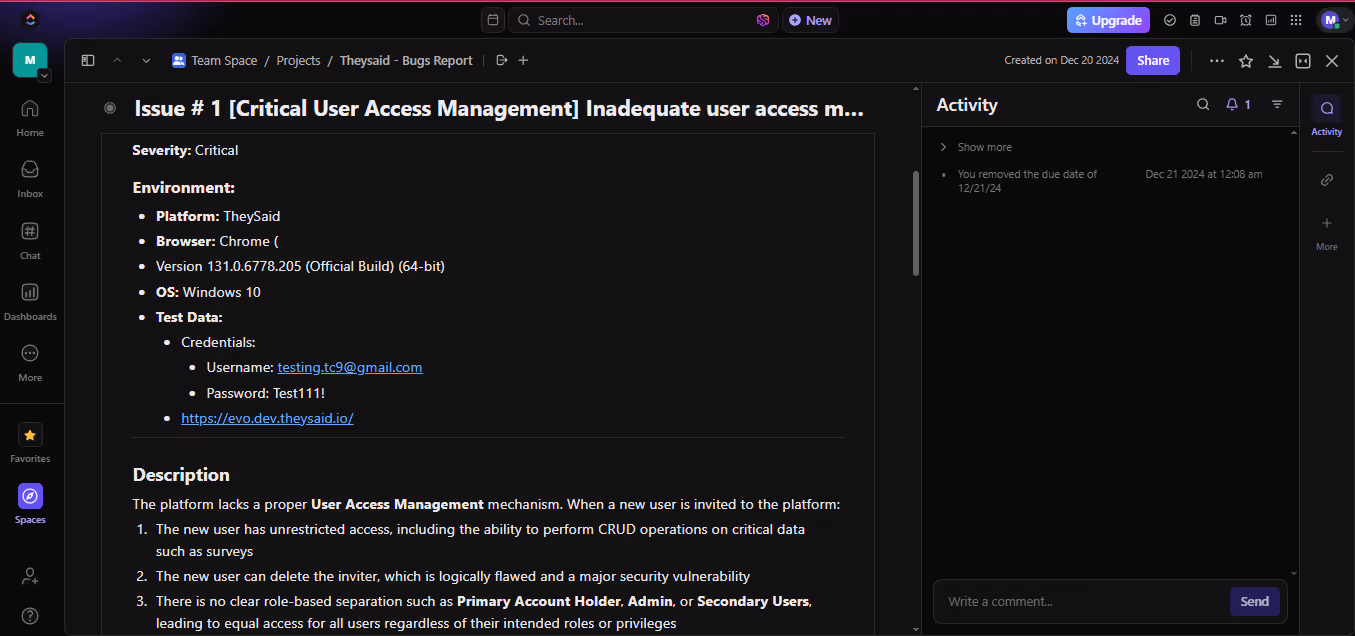This screenshot has height=636, width=1355.
Task: Open Inbox in the left sidebar
Action: 30,179
